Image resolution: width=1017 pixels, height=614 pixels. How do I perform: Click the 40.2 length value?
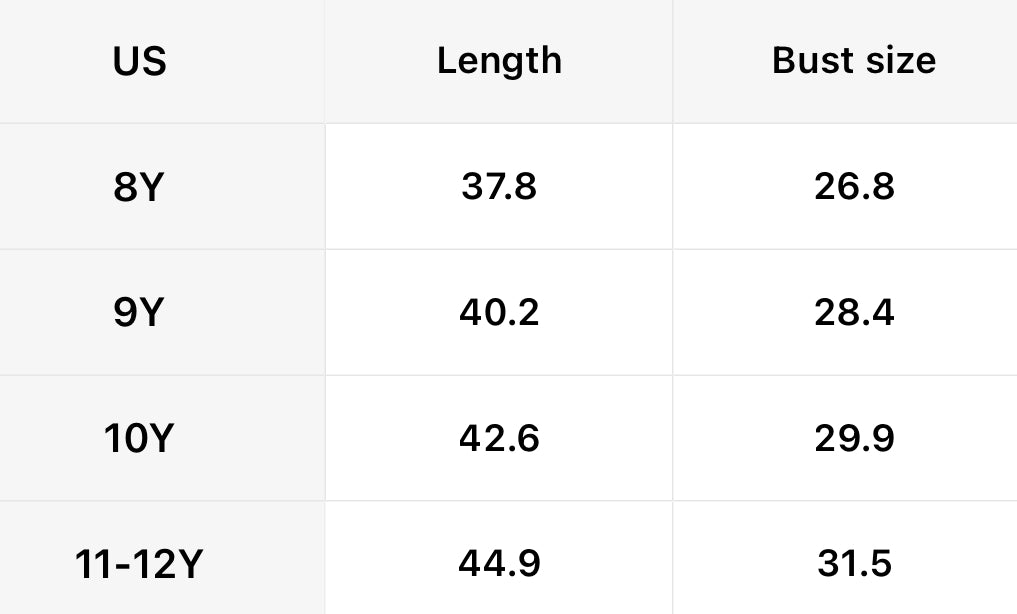(x=499, y=313)
